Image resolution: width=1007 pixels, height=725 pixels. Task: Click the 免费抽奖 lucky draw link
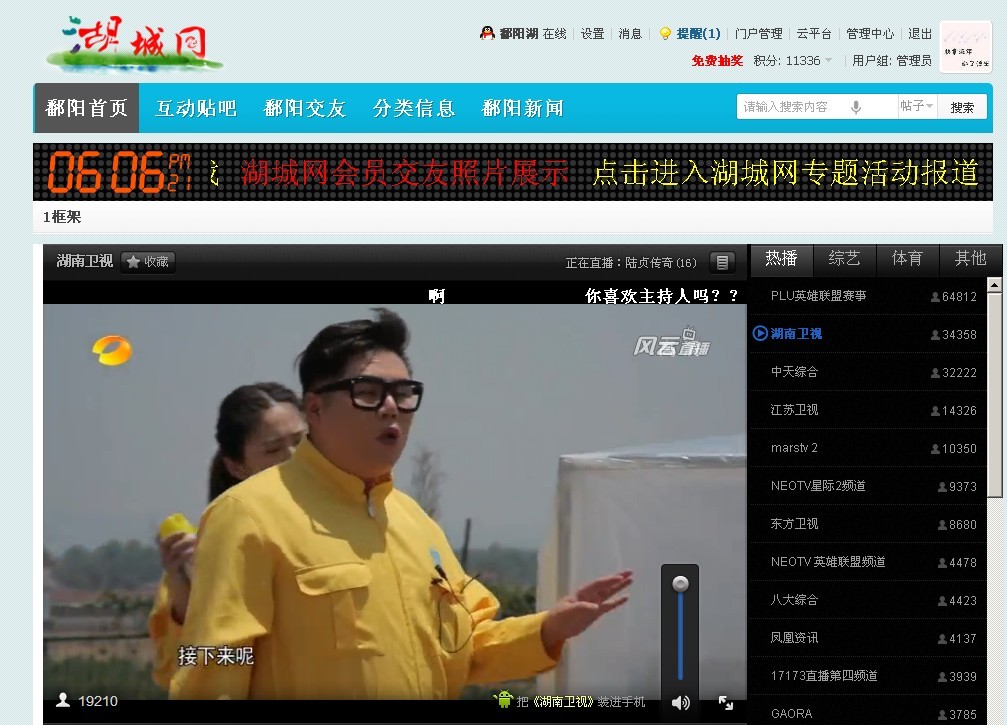(x=717, y=59)
